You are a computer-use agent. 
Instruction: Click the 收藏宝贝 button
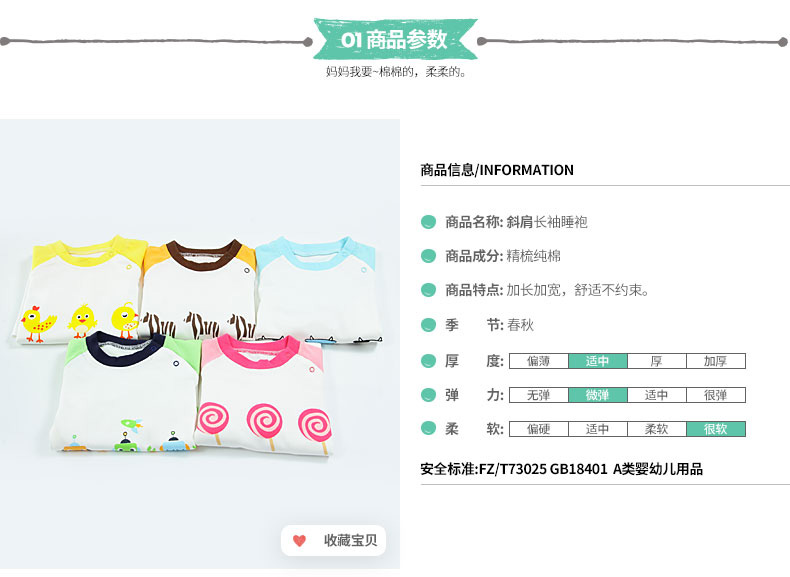(334, 541)
